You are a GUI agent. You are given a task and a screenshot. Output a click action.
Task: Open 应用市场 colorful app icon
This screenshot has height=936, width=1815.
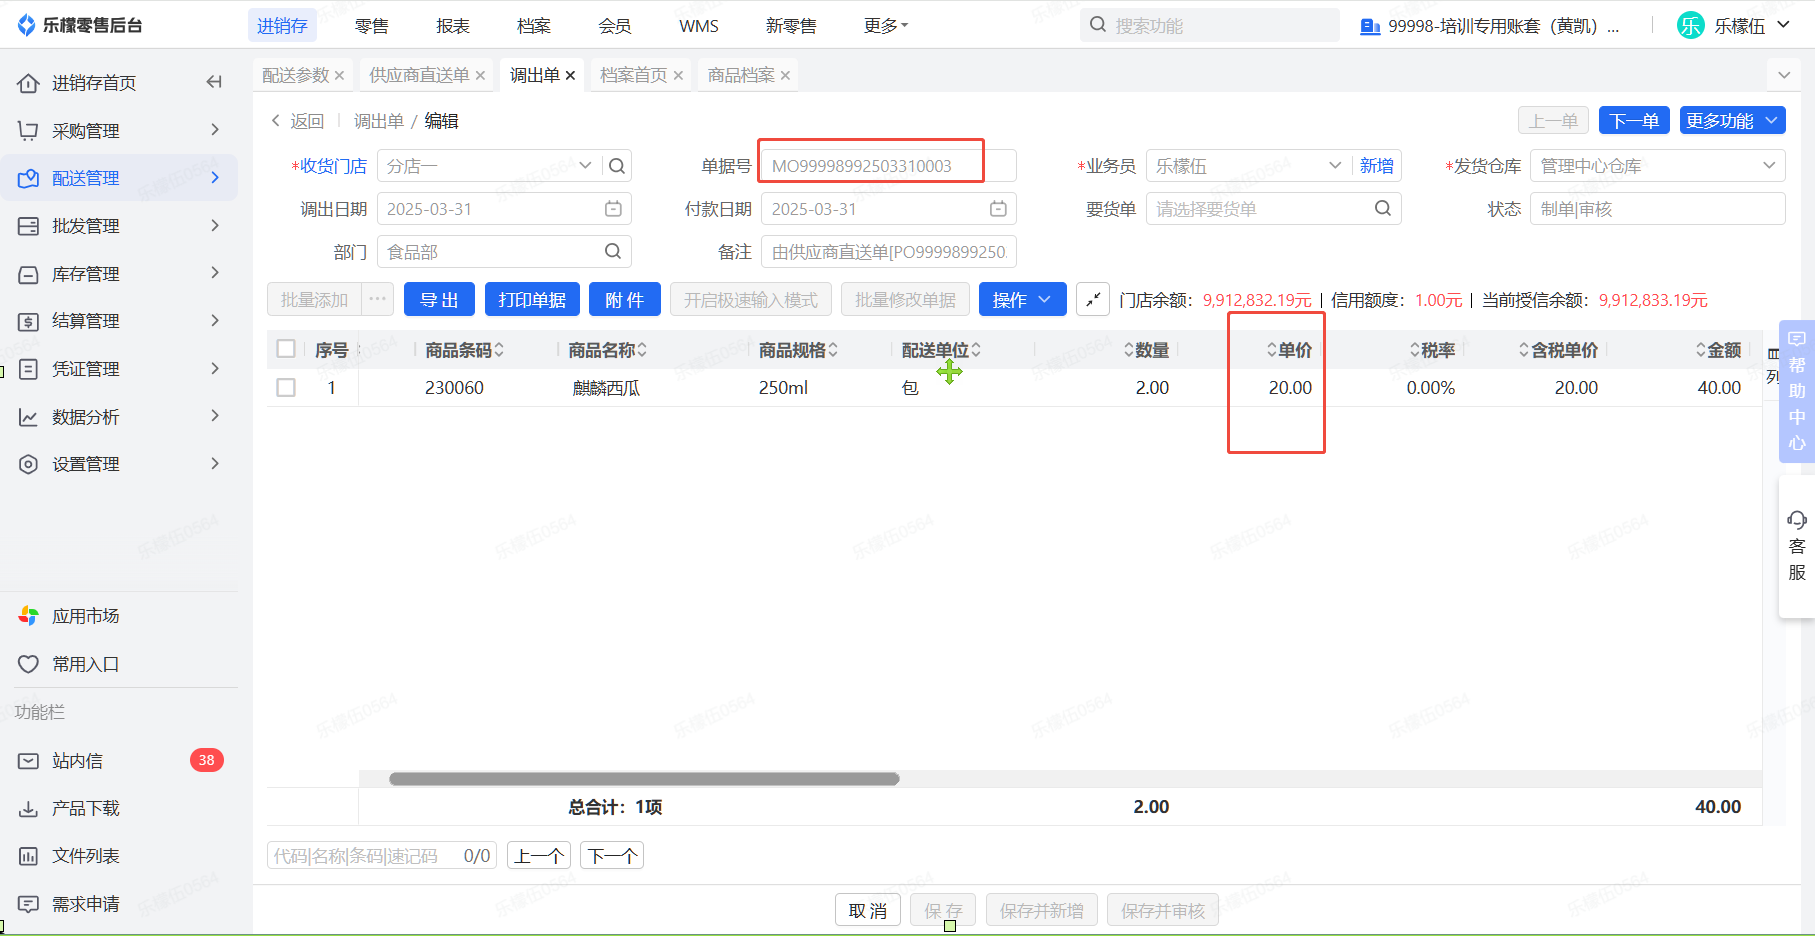(x=28, y=616)
